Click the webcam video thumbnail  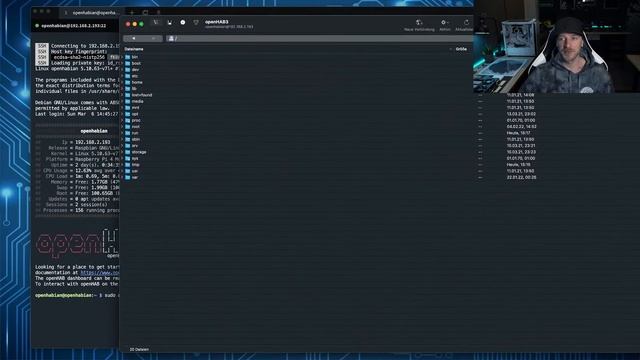(x=556, y=46)
